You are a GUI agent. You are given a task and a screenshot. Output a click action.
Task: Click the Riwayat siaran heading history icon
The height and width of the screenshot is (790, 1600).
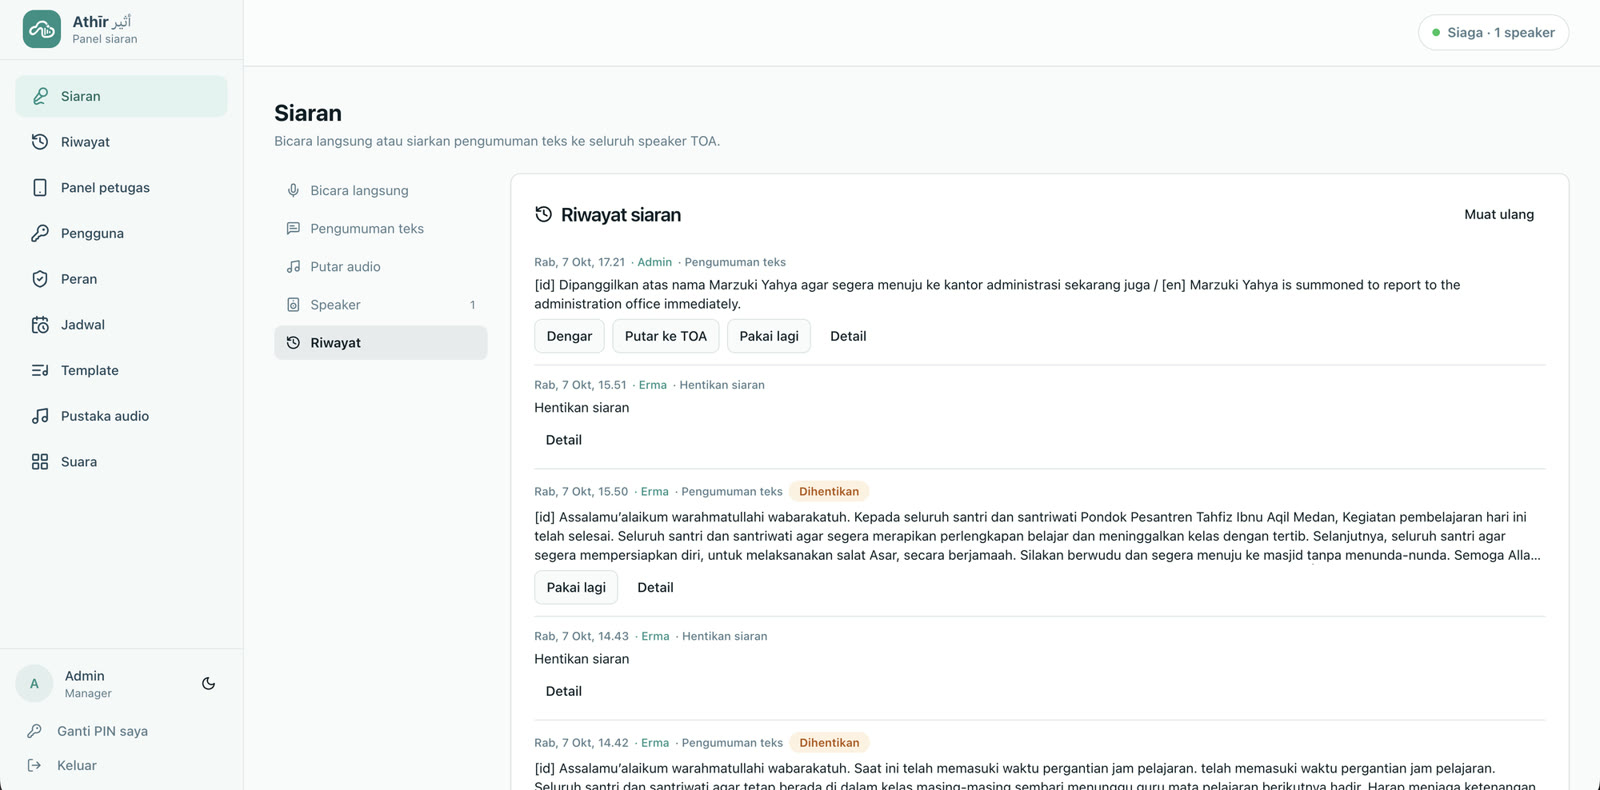click(x=544, y=214)
